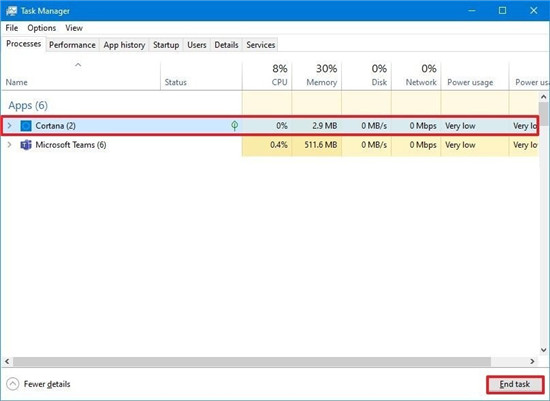Viewport: 550px width, 401px height.
Task: Select the Microsoft Teams (6) row name
Action: coord(71,145)
